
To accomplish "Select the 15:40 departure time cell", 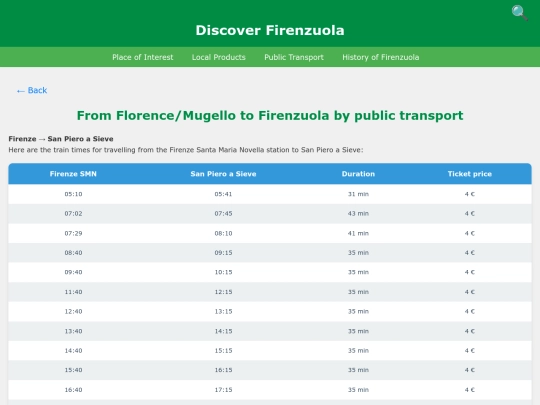I will click(73, 370).
